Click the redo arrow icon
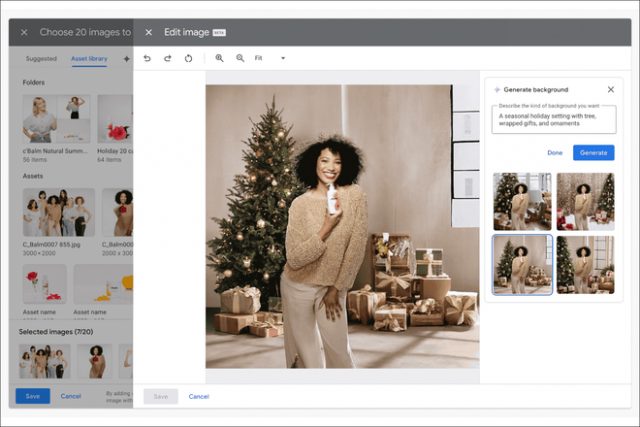Viewport: 640px width, 427px height. point(167,58)
